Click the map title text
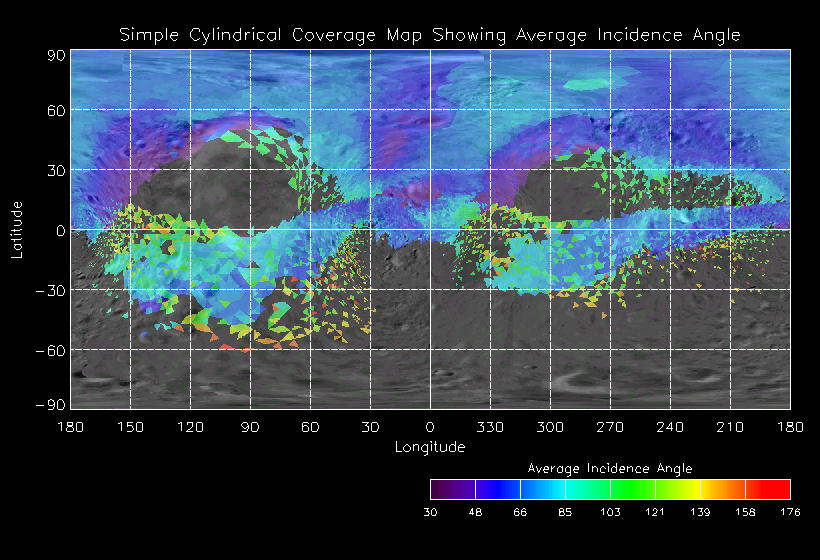The width and height of the screenshot is (820, 560). click(430, 35)
